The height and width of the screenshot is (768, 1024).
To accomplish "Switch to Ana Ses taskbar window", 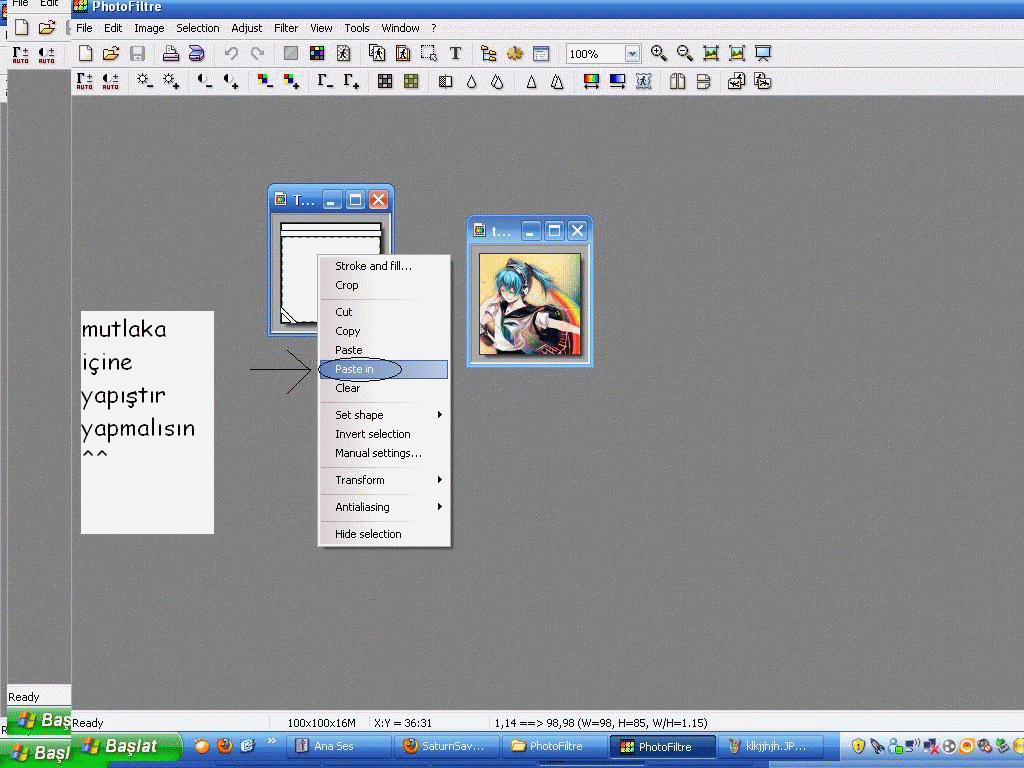I will tap(337, 746).
